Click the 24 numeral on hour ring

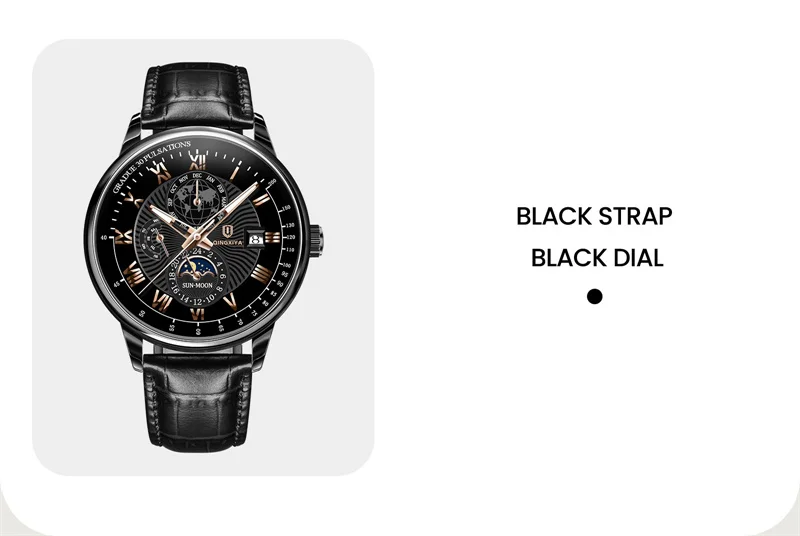coord(197,252)
